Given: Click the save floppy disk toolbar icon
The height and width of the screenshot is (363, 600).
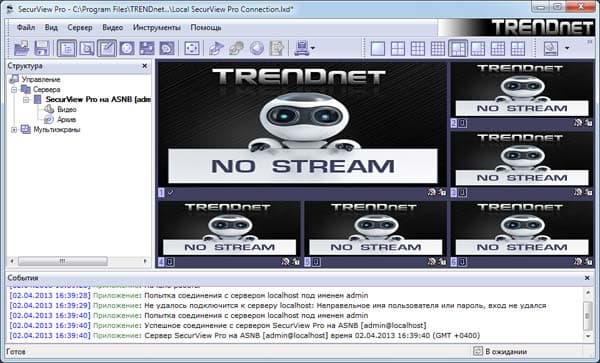Looking at the screenshot, I should 42,48.
